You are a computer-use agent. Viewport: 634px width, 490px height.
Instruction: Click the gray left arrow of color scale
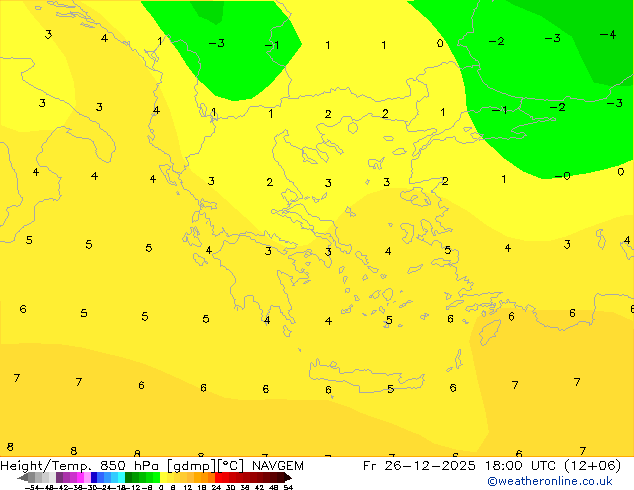point(23,478)
